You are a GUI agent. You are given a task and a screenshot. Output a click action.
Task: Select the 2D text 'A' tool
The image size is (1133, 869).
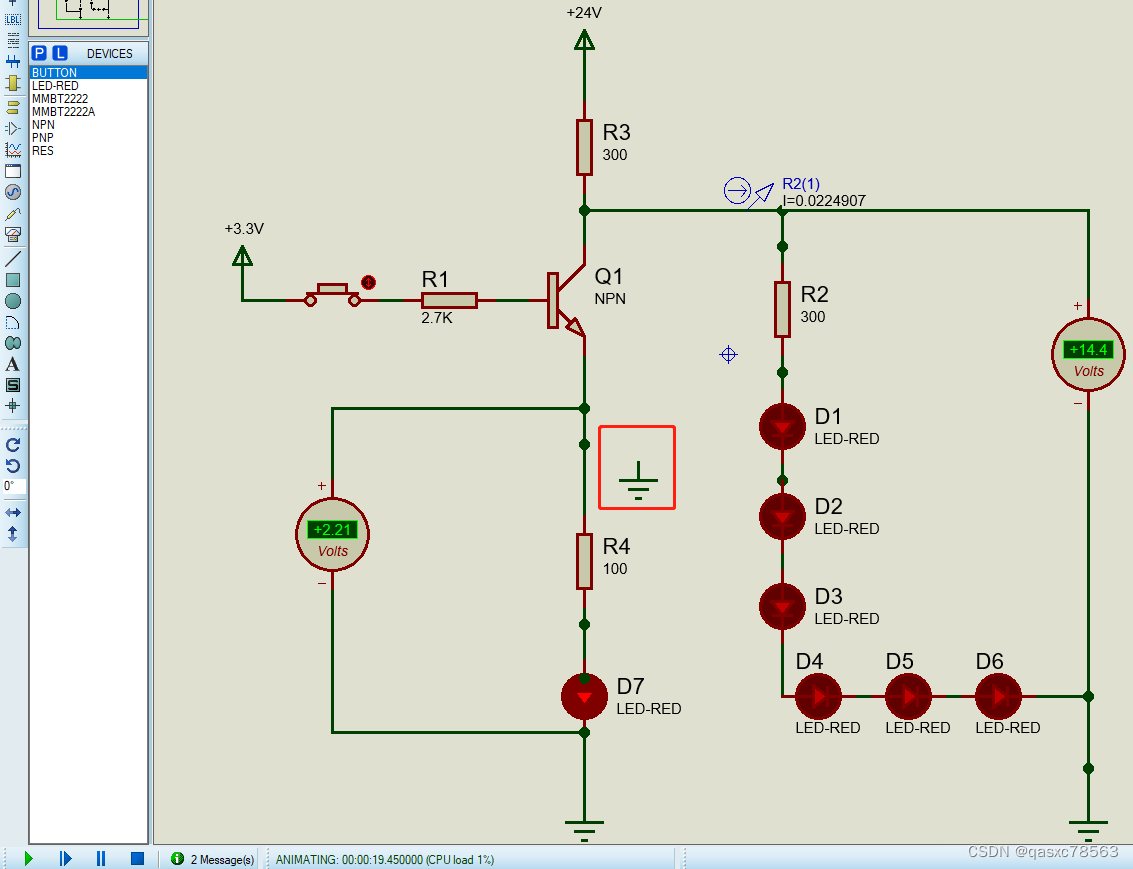point(13,364)
